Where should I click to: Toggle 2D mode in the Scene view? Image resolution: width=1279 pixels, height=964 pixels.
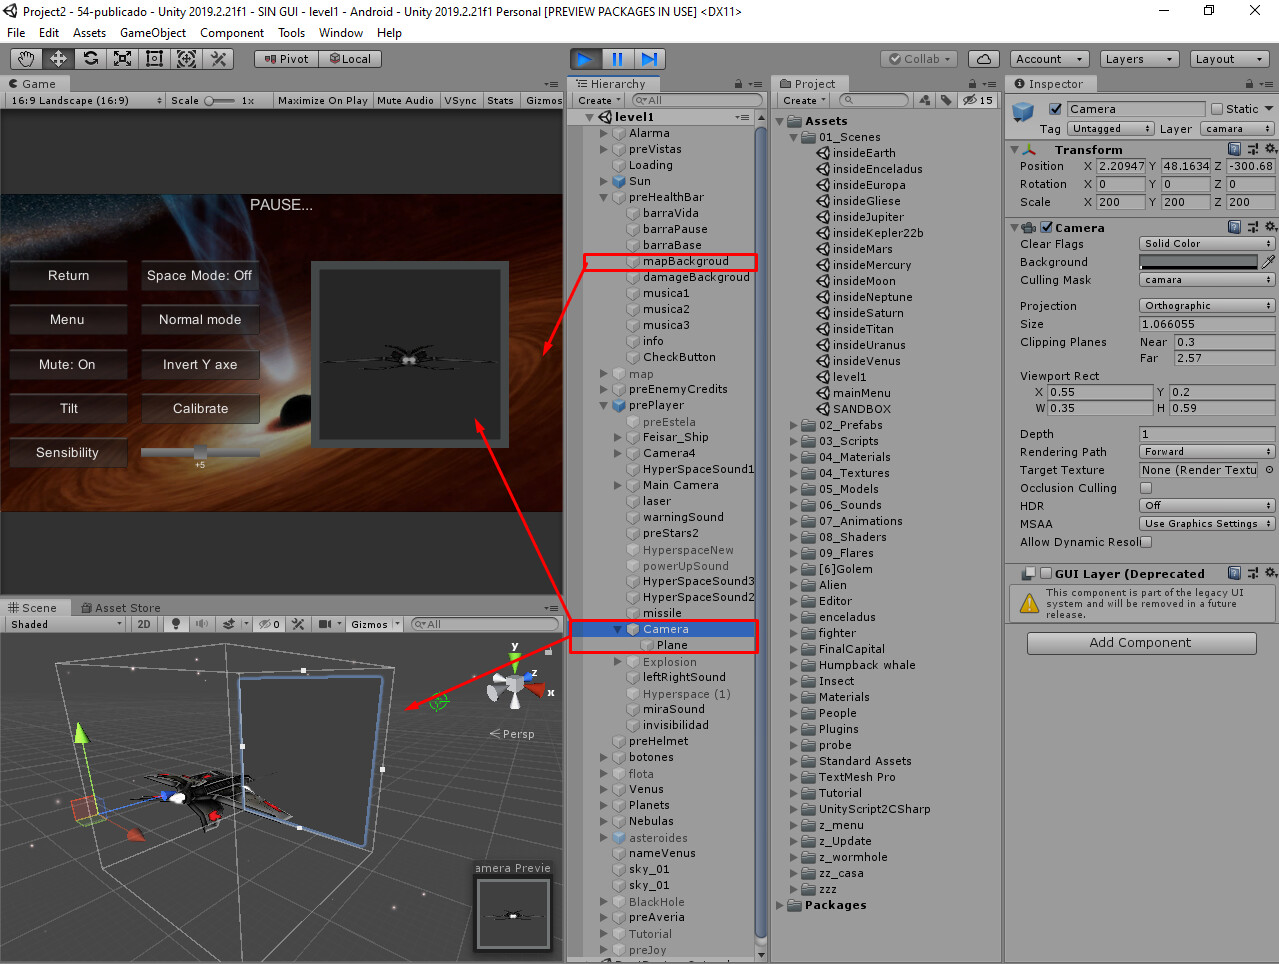pyautogui.click(x=143, y=624)
